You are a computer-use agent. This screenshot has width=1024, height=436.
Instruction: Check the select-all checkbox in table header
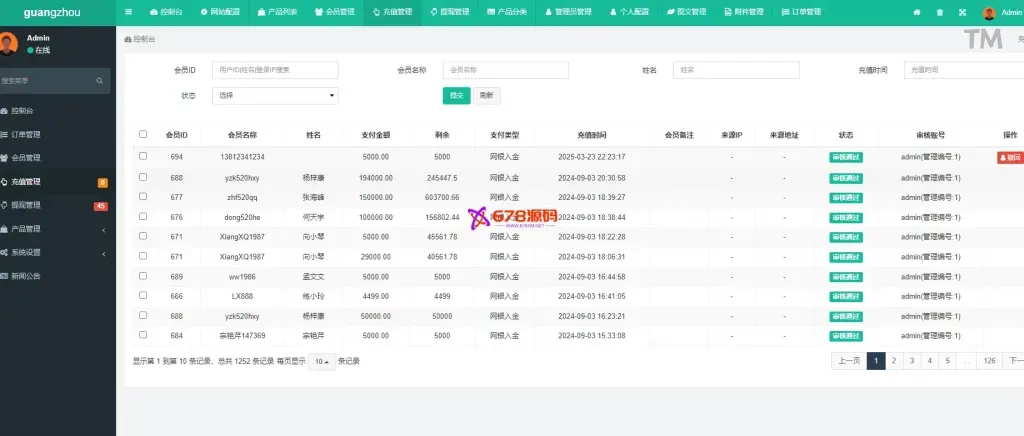click(143, 134)
